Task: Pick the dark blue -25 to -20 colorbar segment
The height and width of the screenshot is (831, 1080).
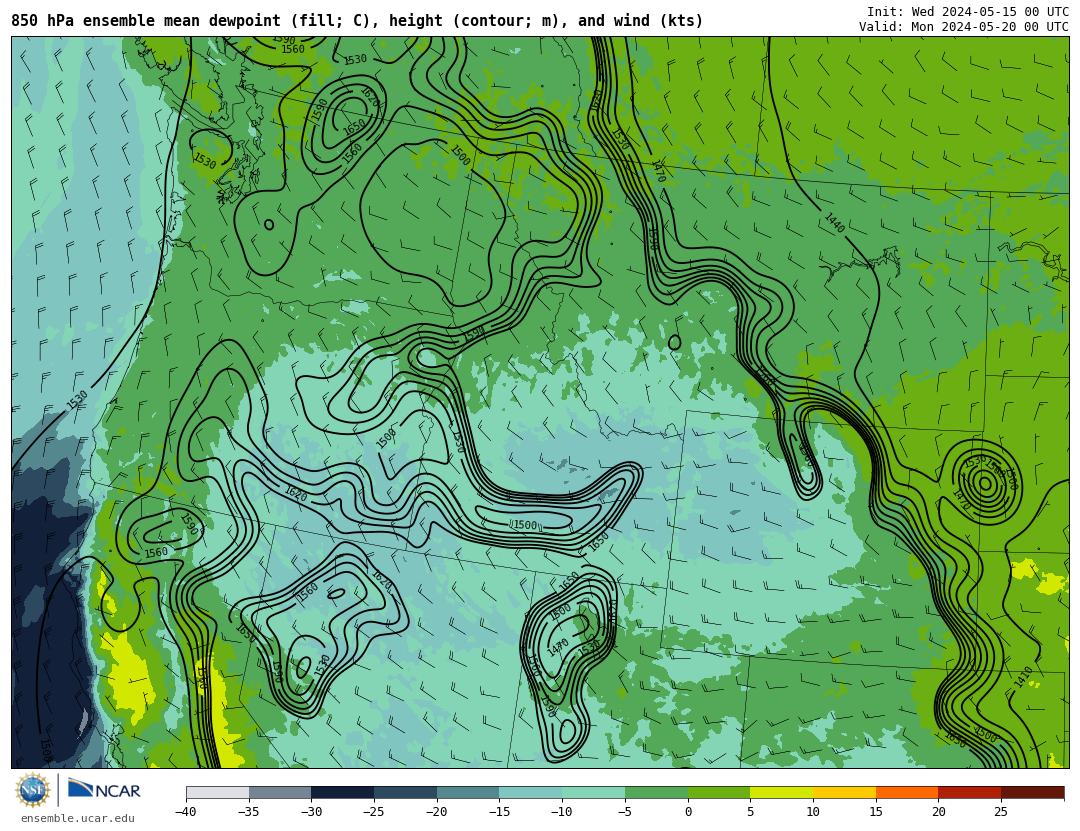Action: coord(406,793)
